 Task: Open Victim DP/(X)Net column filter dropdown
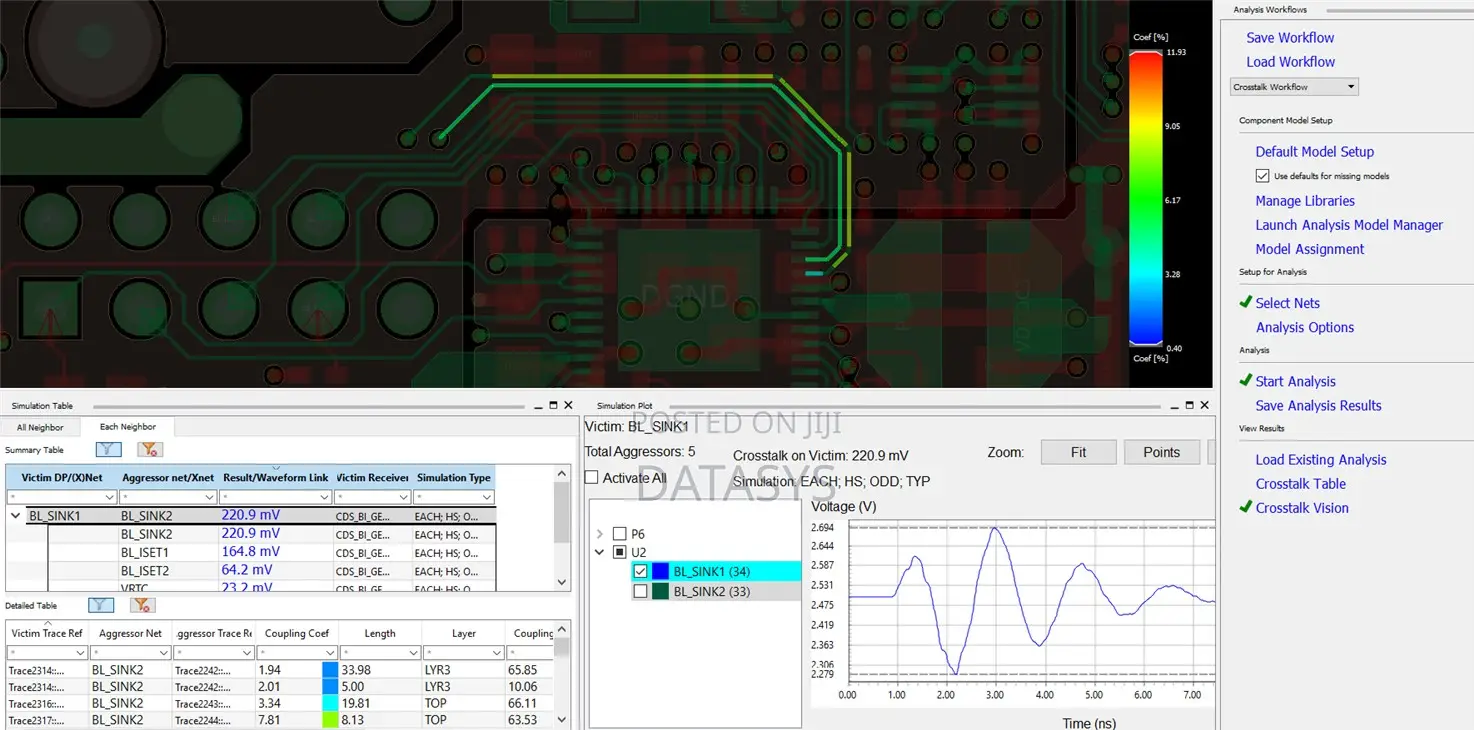(x=109, y=497)
